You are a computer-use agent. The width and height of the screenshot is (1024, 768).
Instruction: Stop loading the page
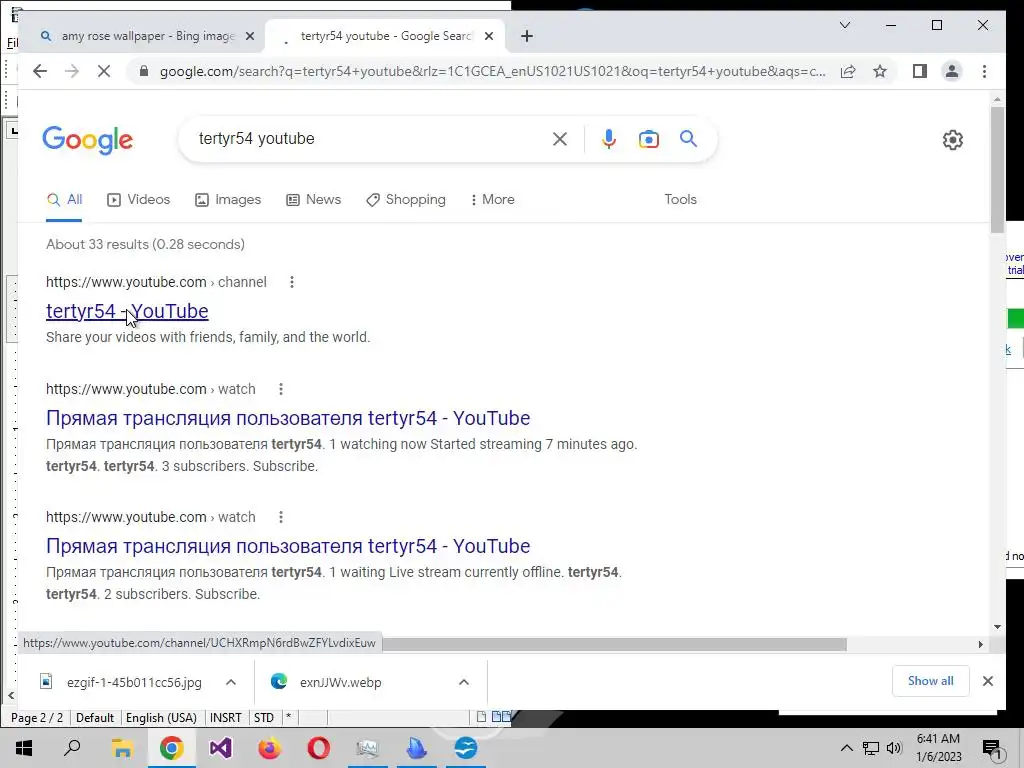pos(104,71)
